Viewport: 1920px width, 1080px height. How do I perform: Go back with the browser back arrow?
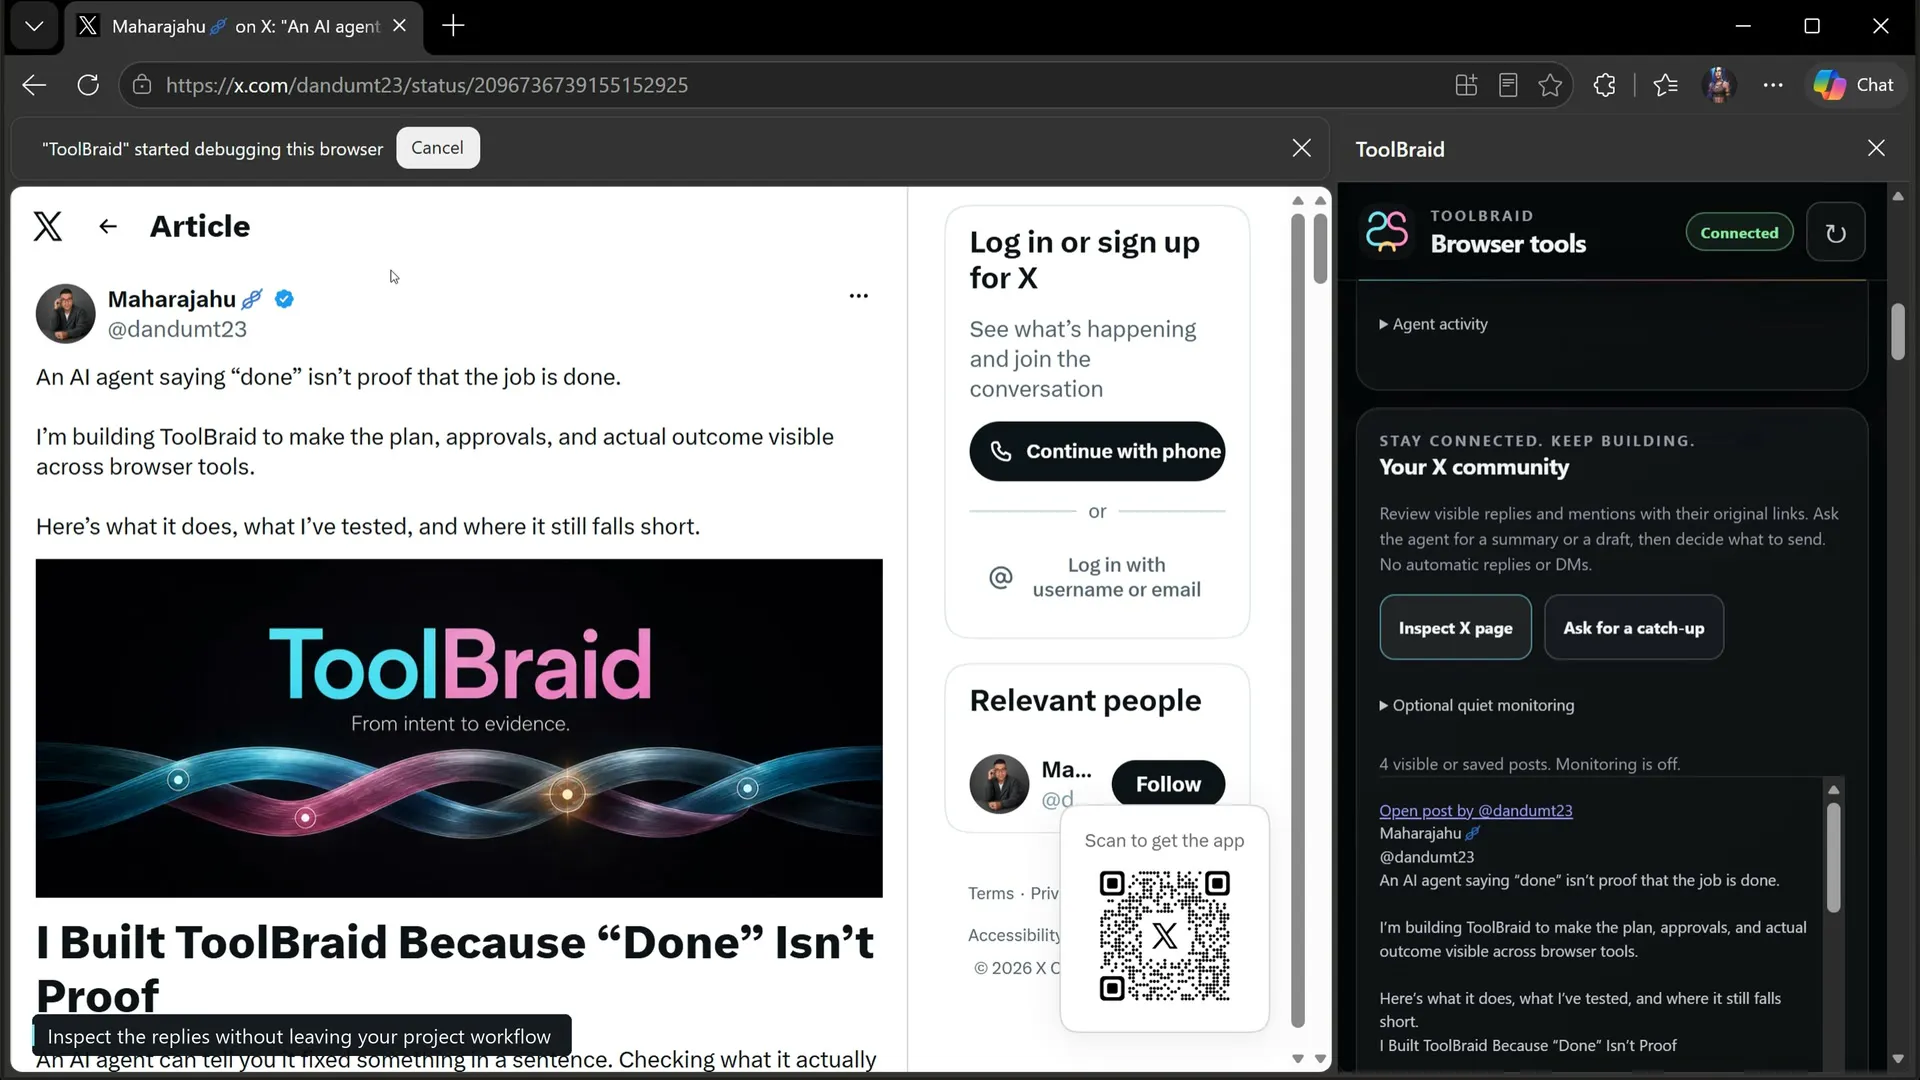34,85
